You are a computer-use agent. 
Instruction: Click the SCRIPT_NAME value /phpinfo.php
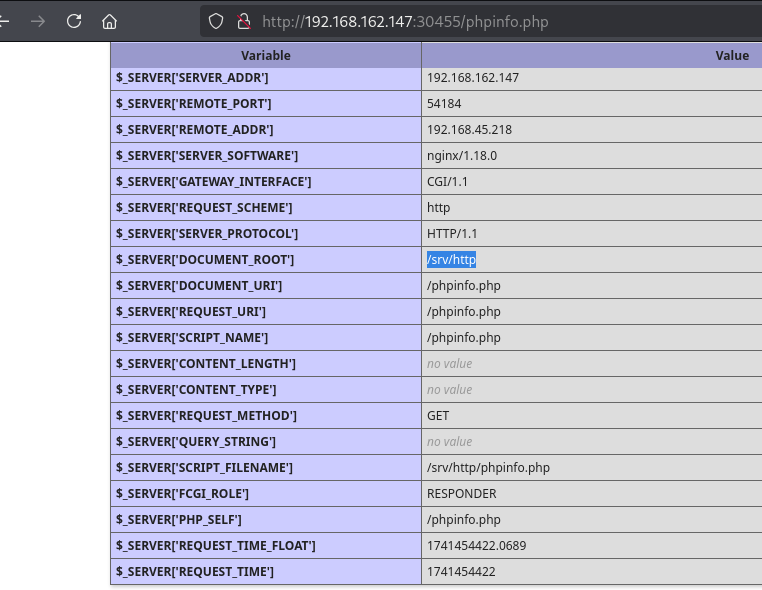tap(464, 338)
